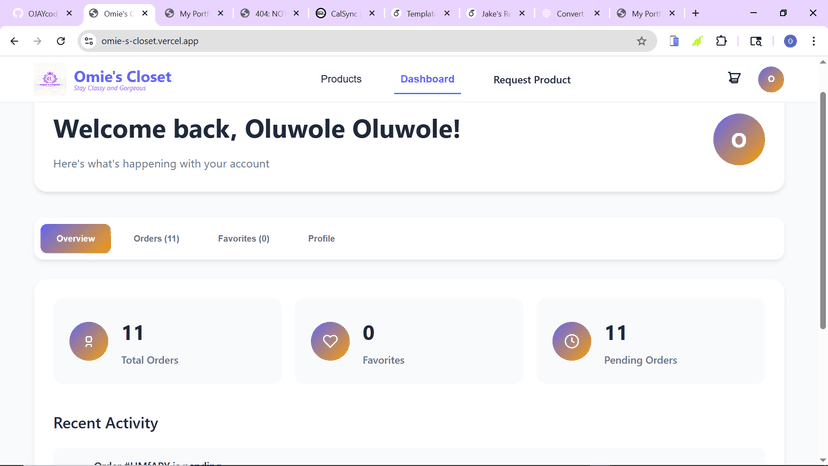This screenshot has height=466, width=828.
Task: Switch to the Favorites (0) tab
Action: tap(243, 239)
